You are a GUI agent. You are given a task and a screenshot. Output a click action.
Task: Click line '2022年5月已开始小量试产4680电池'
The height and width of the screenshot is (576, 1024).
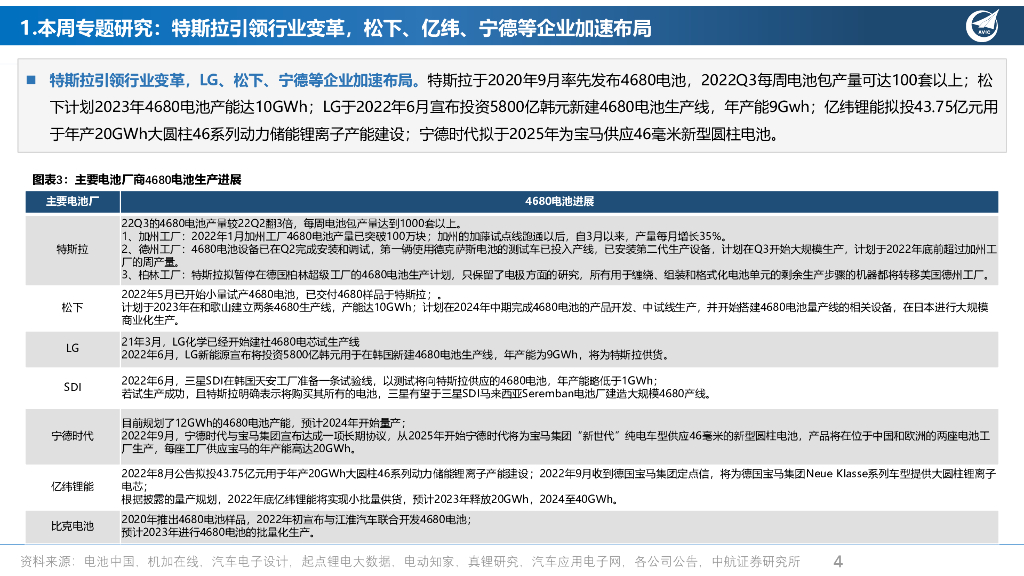click(x=282, y=295)
